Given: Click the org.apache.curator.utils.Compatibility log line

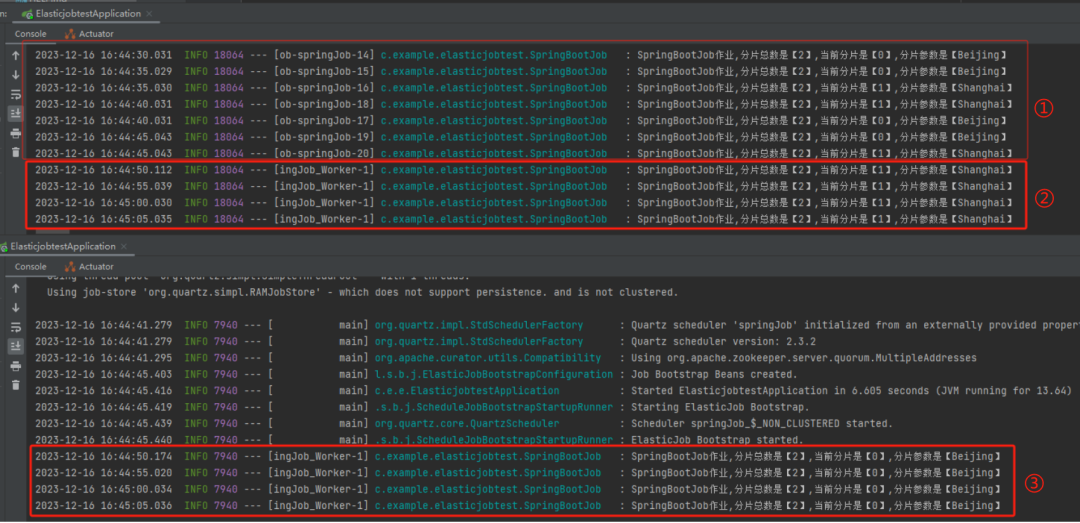Looking at the screenshot, I should [x=505, y=358].
